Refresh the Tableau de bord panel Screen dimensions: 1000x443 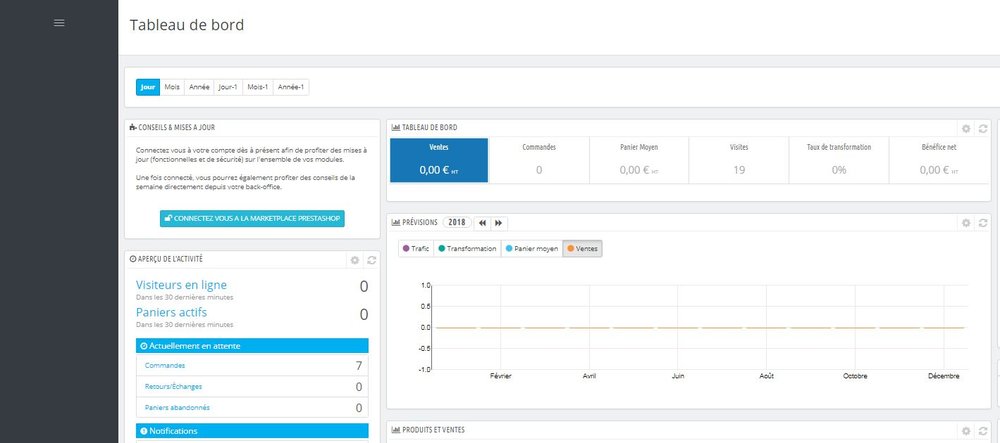tap(983, 129)
